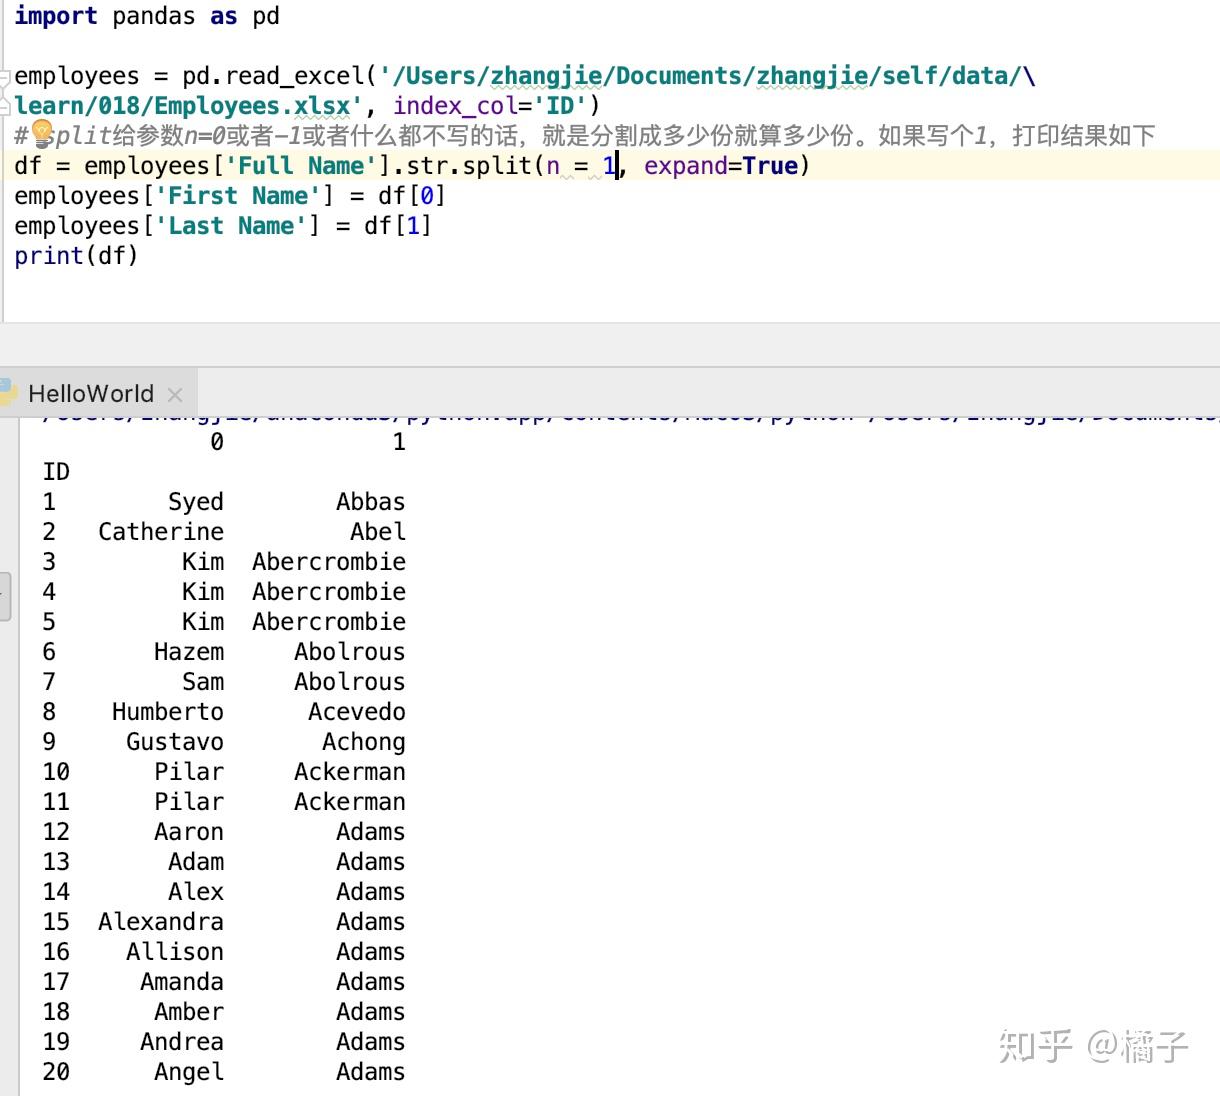Screen dimensions: 1220x1096
Task: Click "Ackerman" in output row 11
Action: (x=350, y=802)
